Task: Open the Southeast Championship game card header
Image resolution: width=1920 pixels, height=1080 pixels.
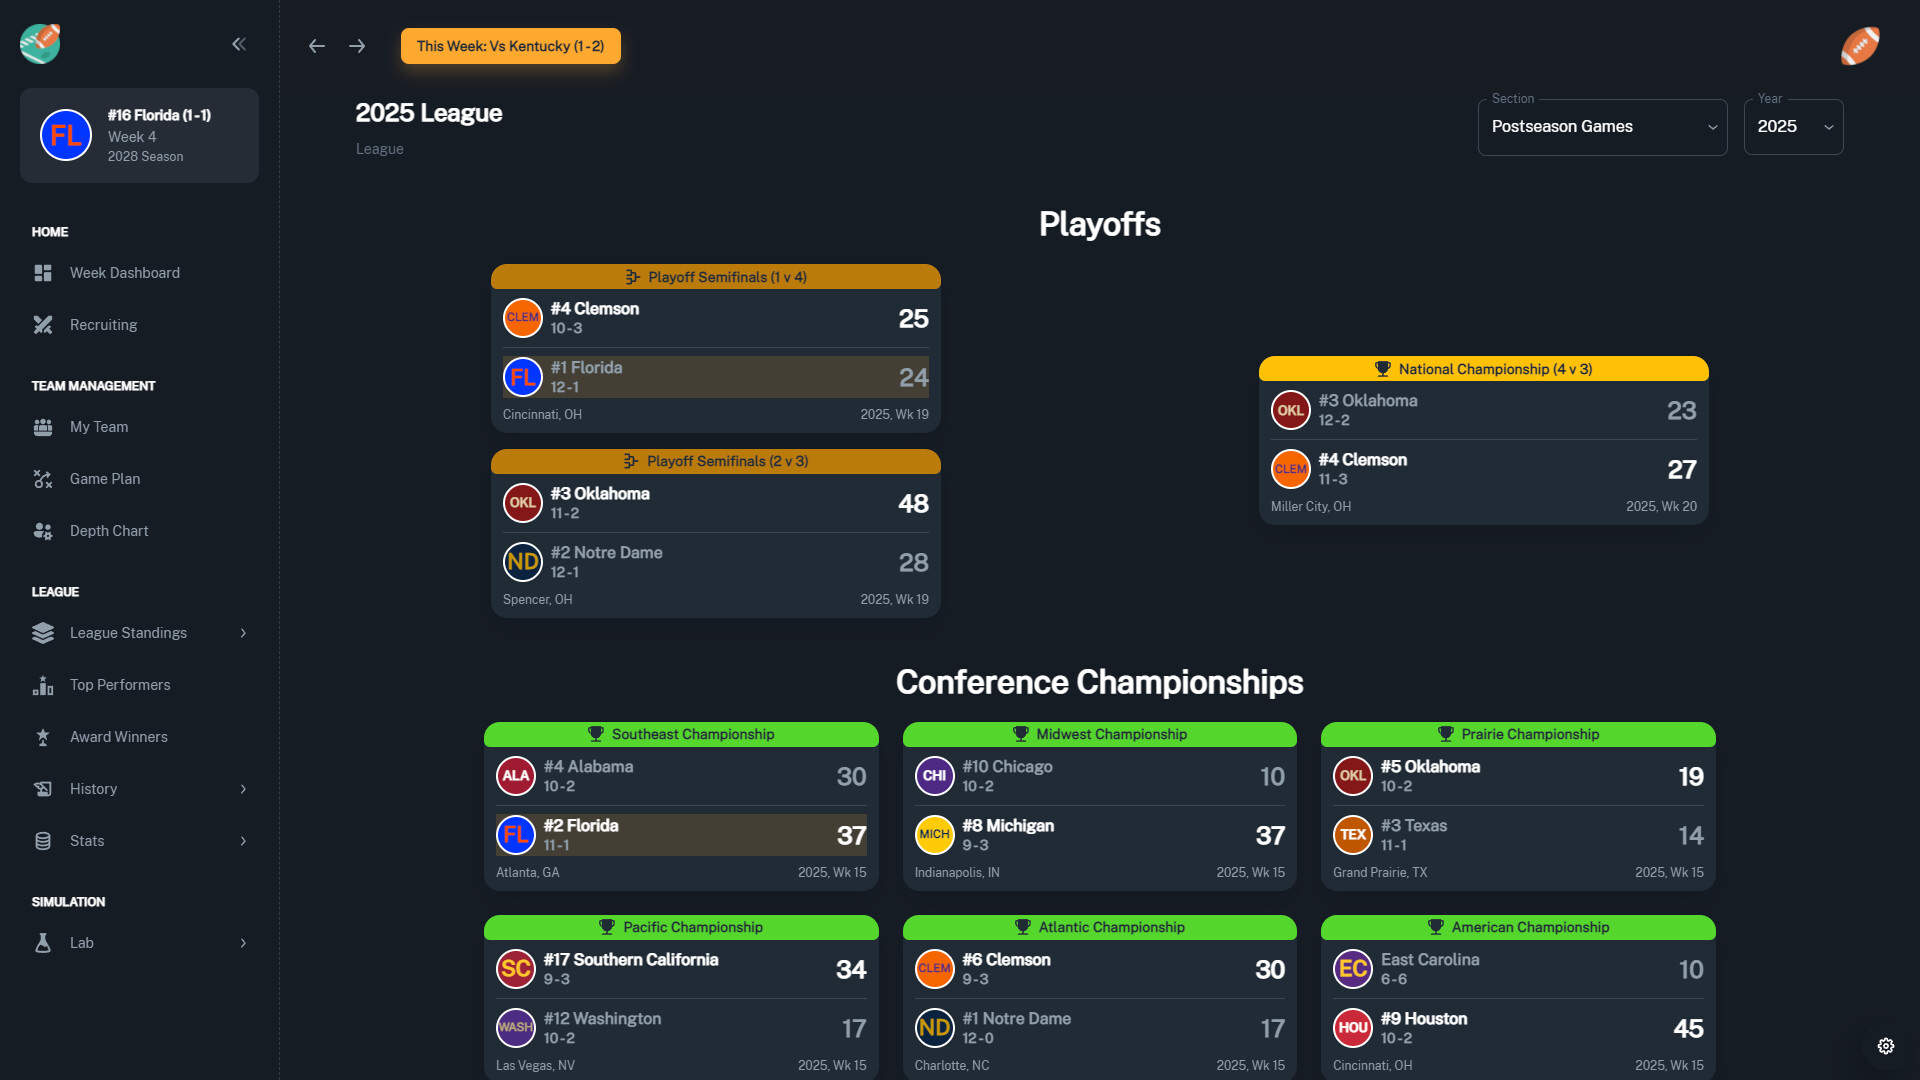Action: point(681,734)
